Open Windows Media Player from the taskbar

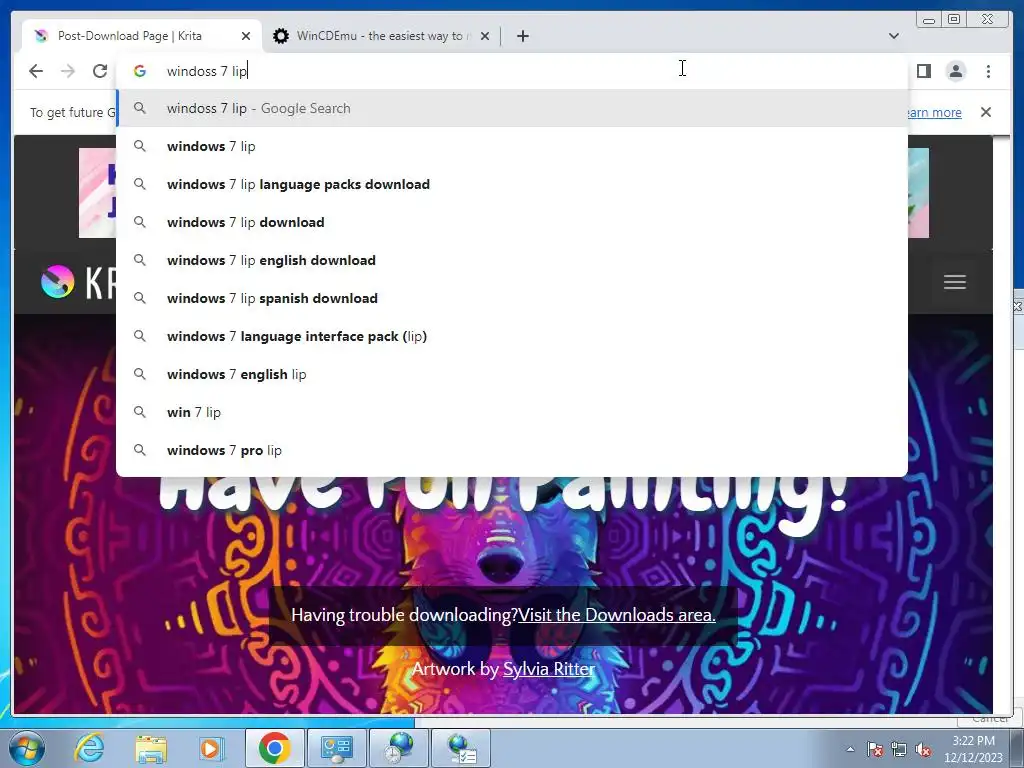click(x=211, y=748)
